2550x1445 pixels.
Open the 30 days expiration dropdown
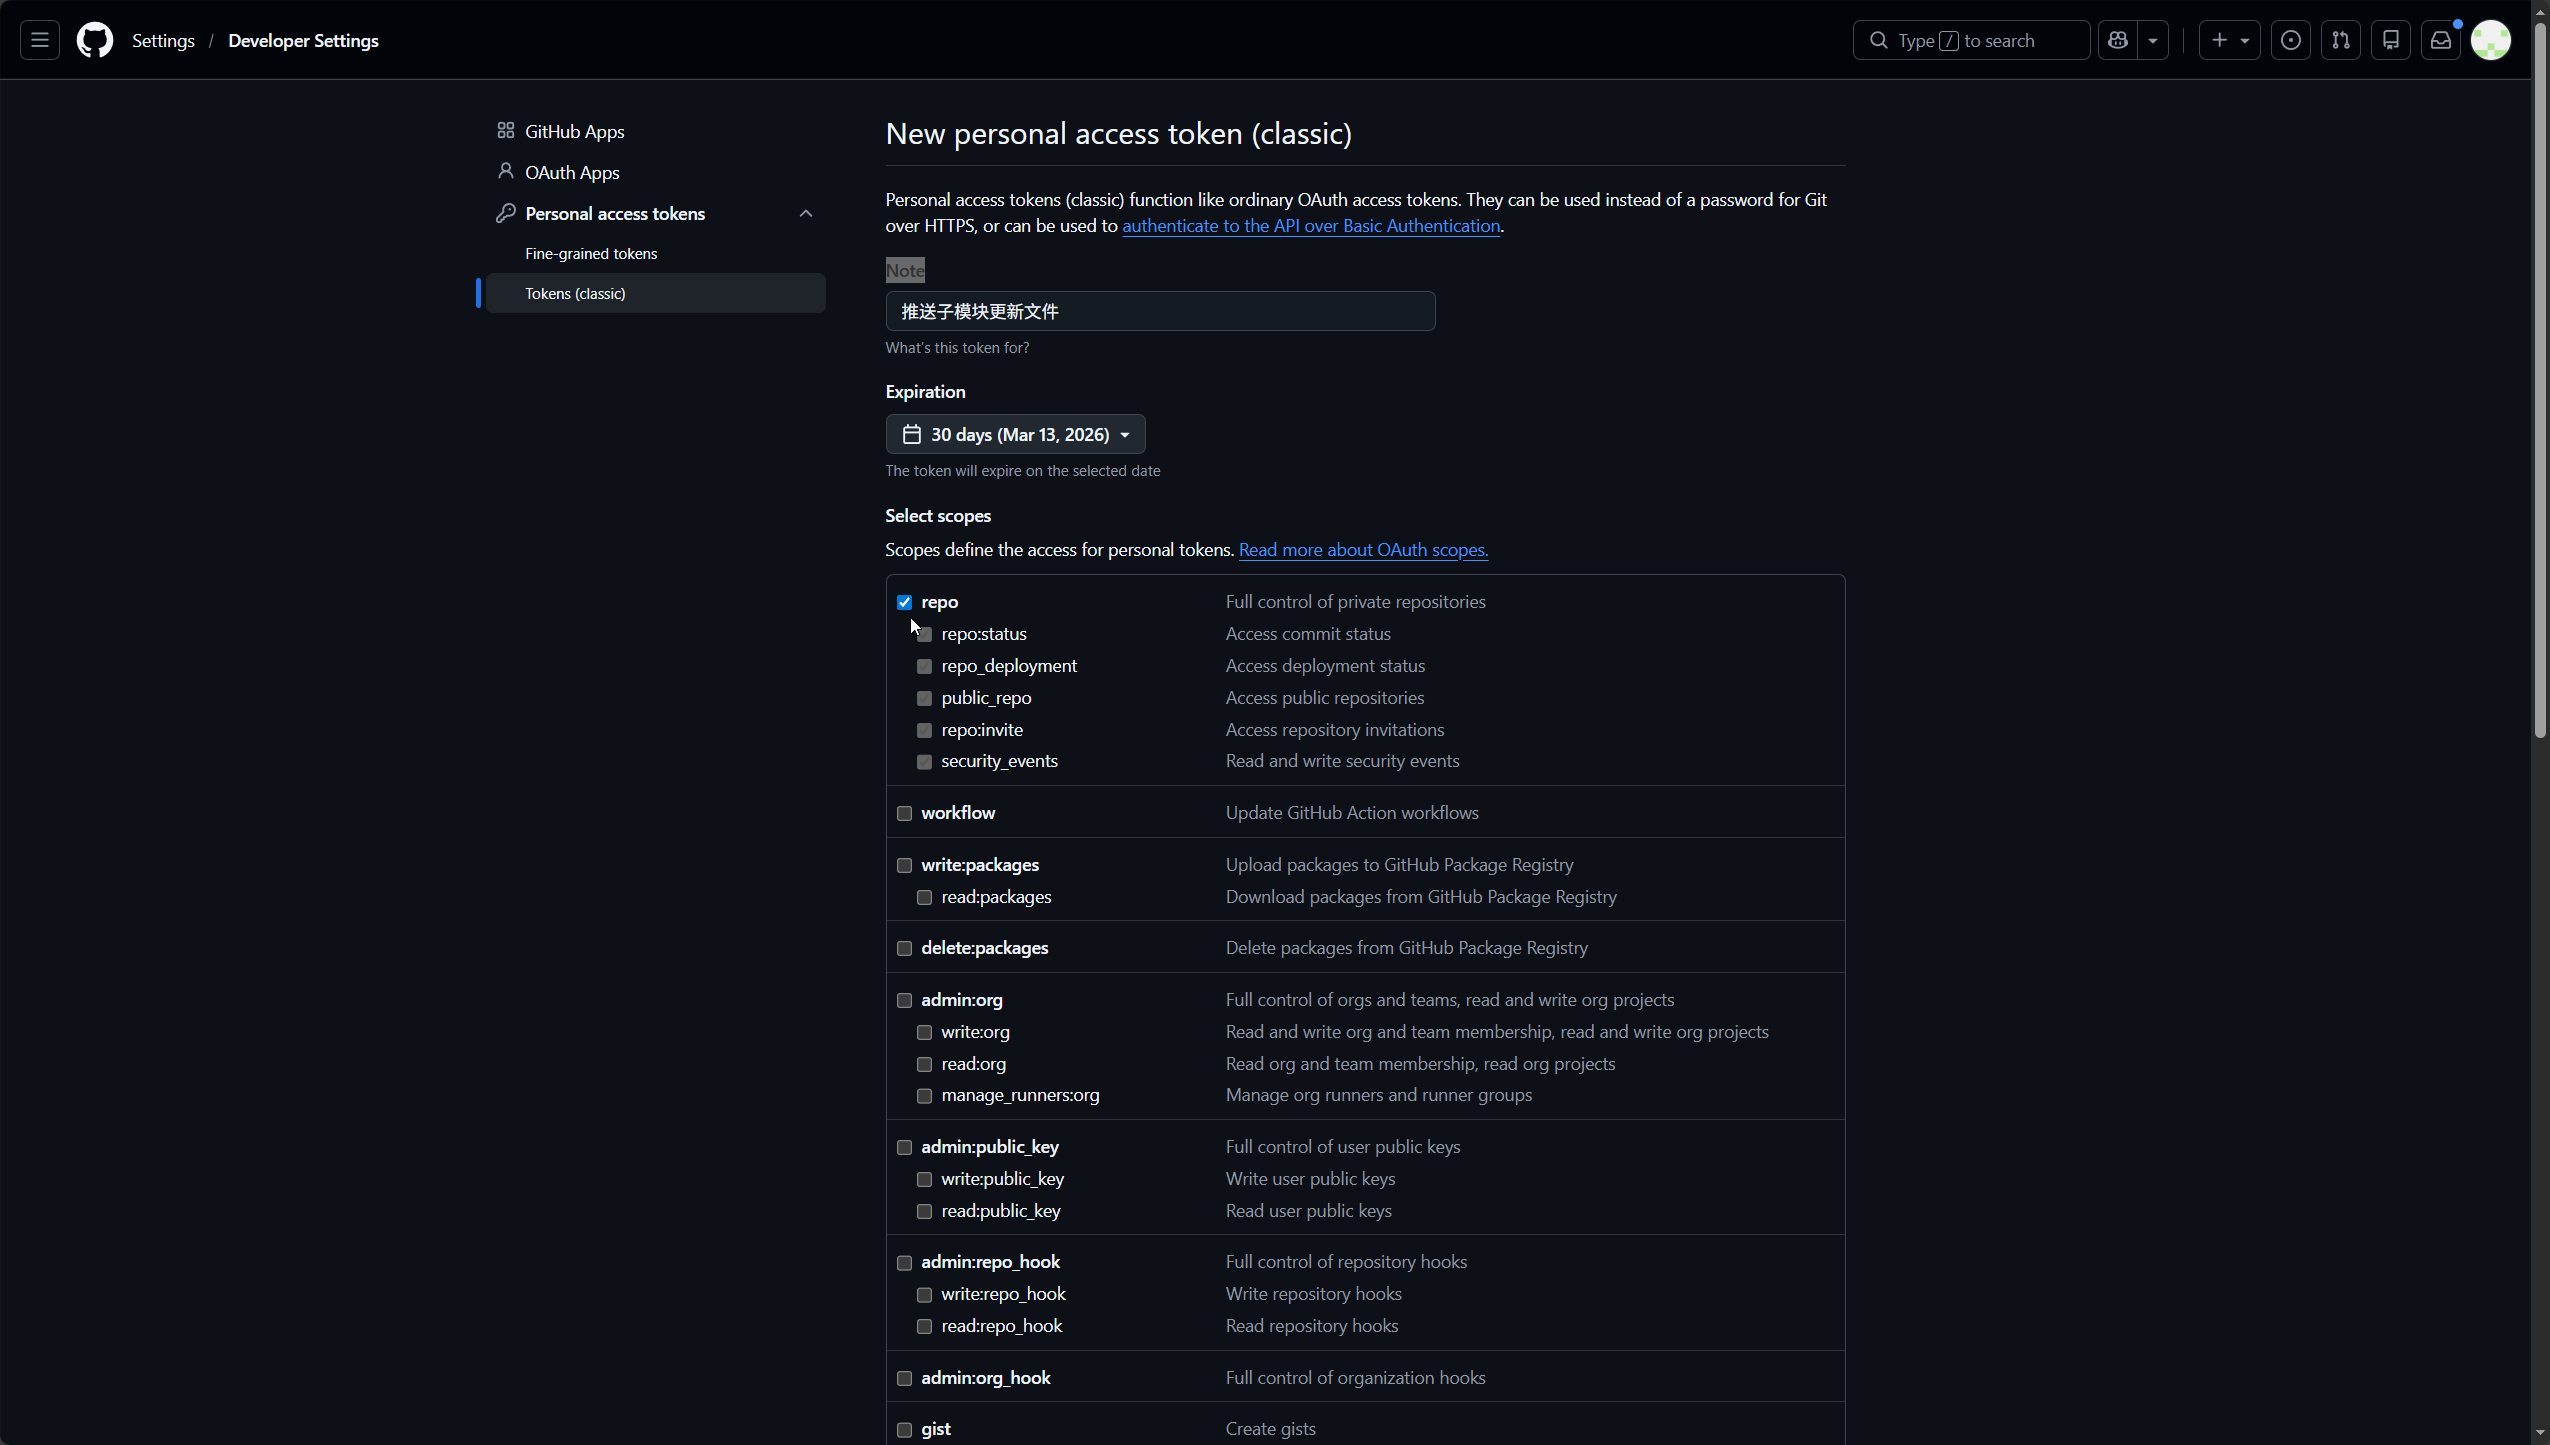pyautogui.click(x=1015, y=434)
